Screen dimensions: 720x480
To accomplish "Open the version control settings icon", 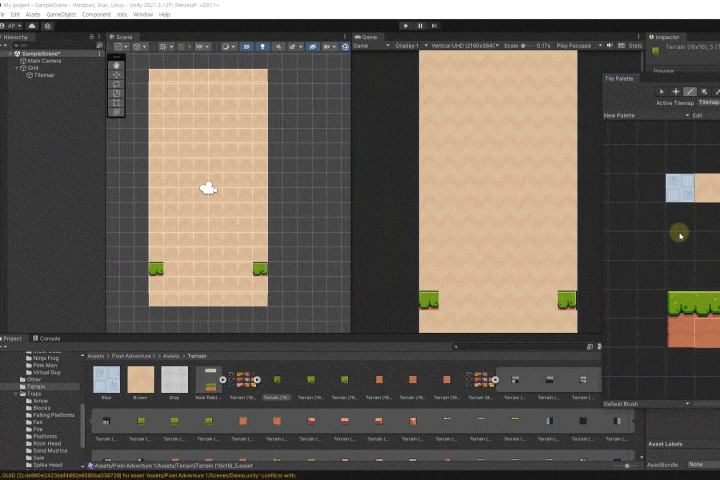I will (x=47, y=26).
